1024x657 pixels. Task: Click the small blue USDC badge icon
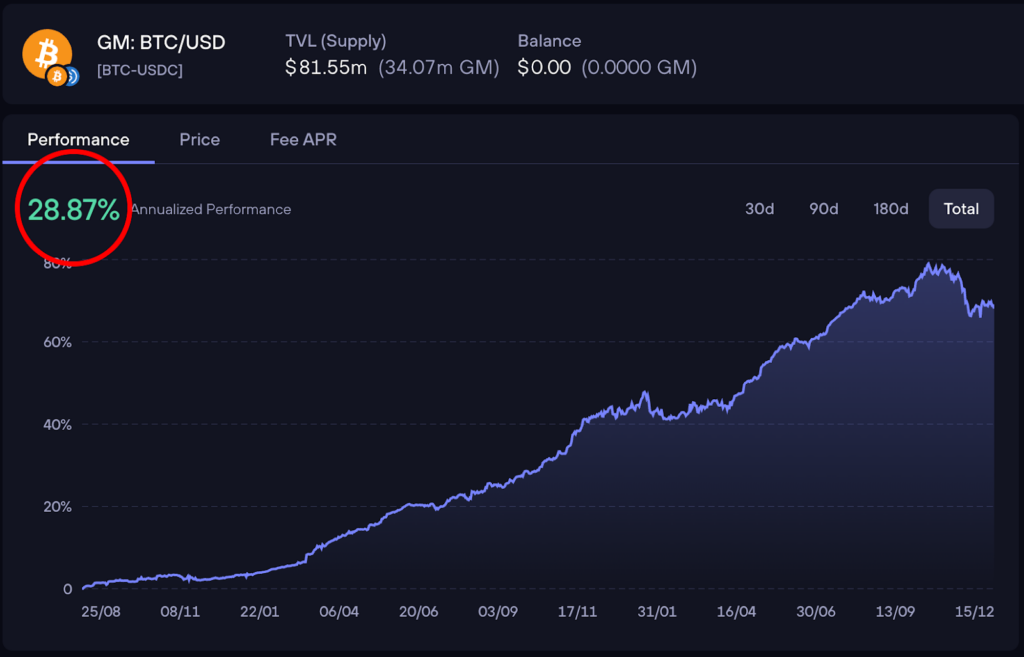click(71, 77)
